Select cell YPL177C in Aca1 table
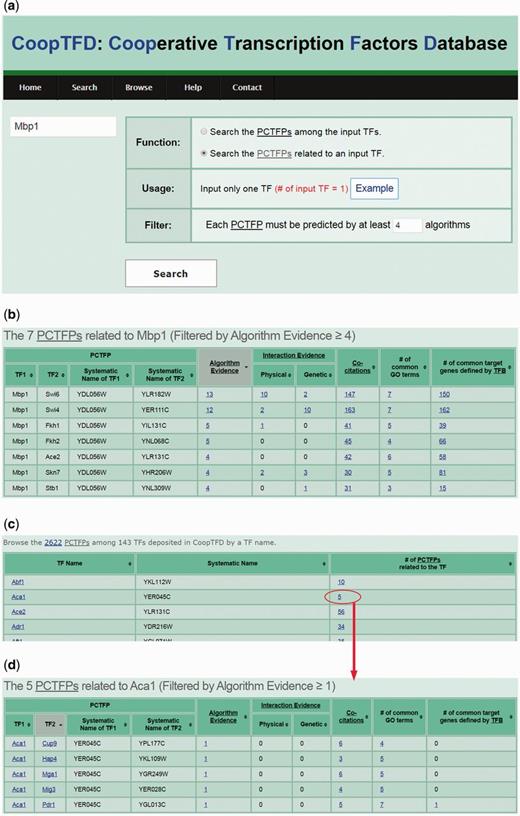Image resolution: width=520 pixels, height=816 pixels. (163, 744)
